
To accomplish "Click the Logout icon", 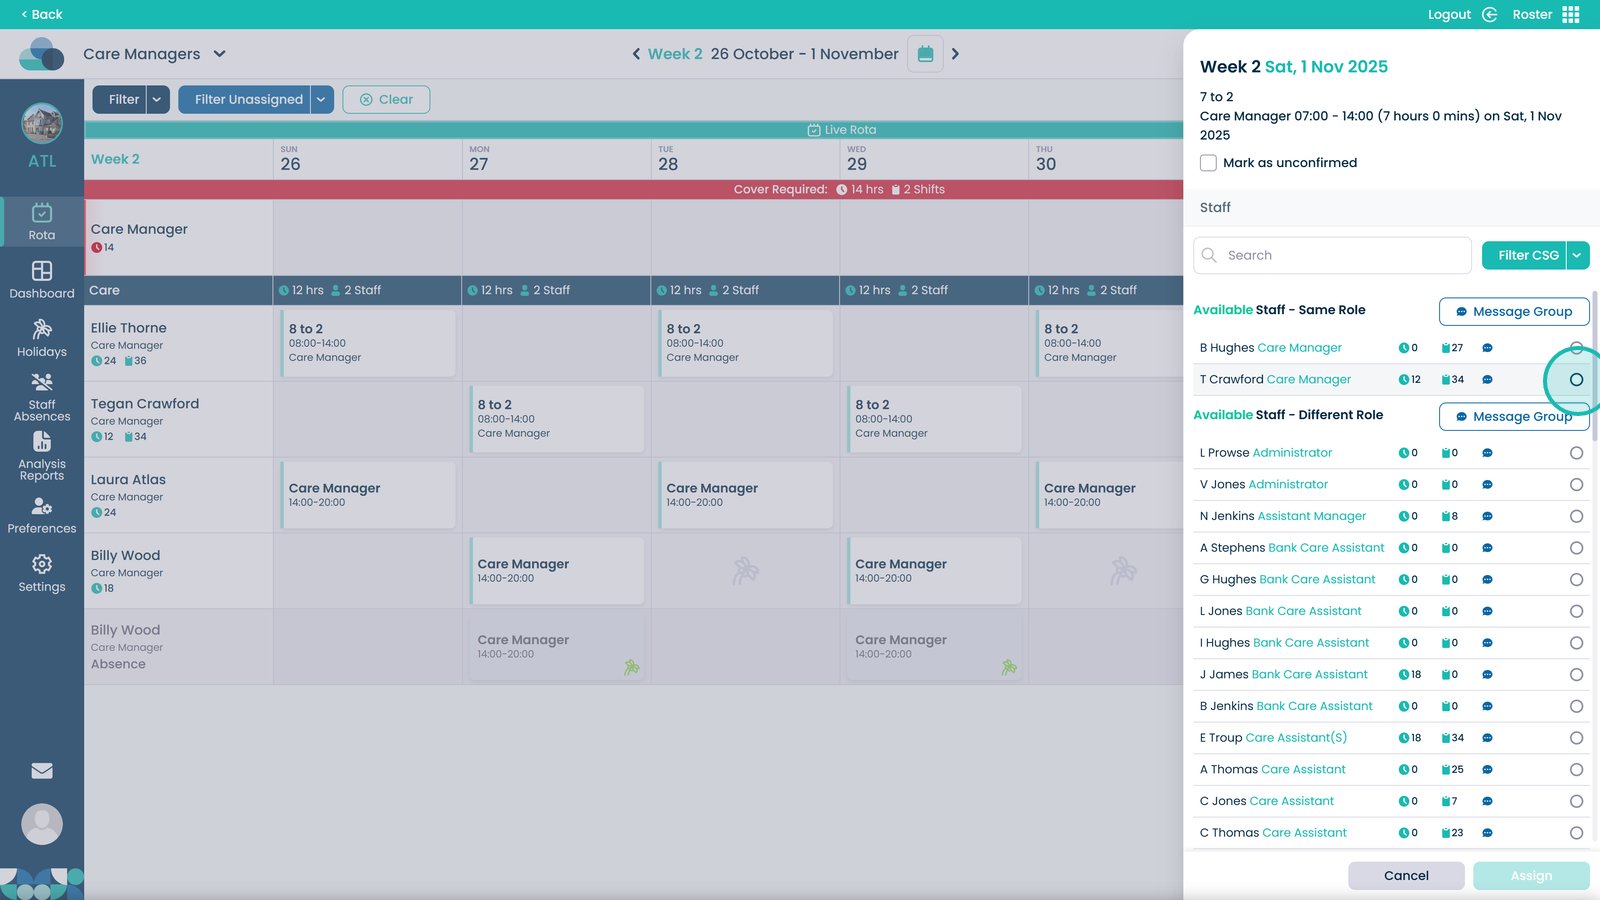I will [x=1489, y=14].
